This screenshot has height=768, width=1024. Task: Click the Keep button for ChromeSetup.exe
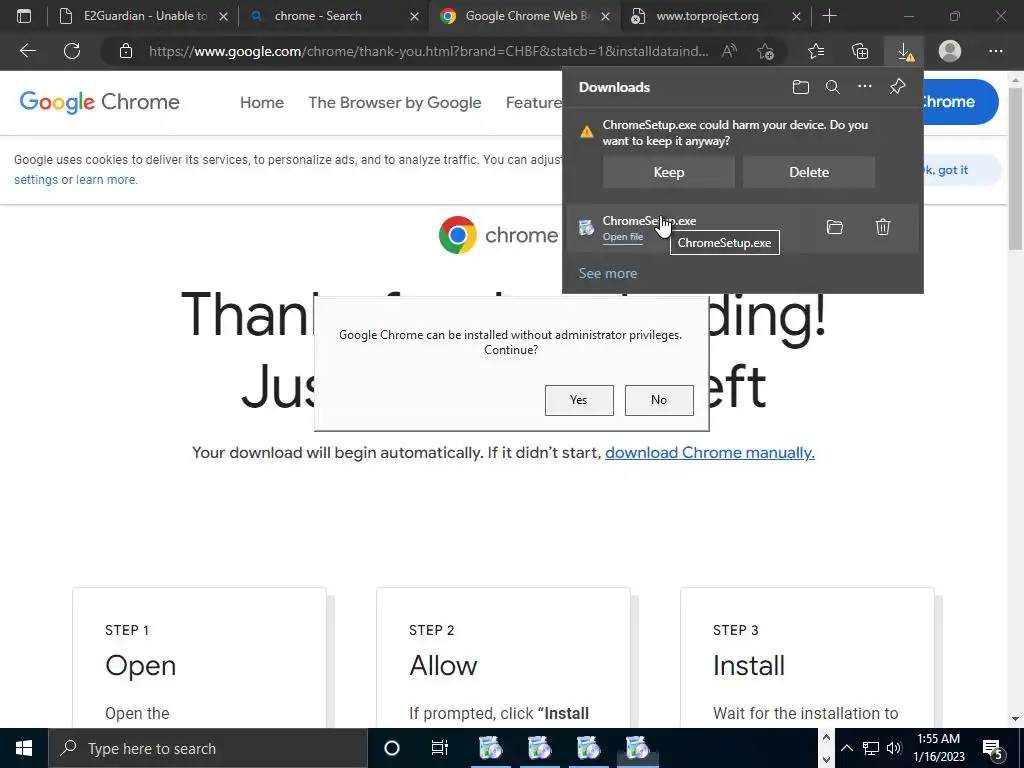point(669,172)
